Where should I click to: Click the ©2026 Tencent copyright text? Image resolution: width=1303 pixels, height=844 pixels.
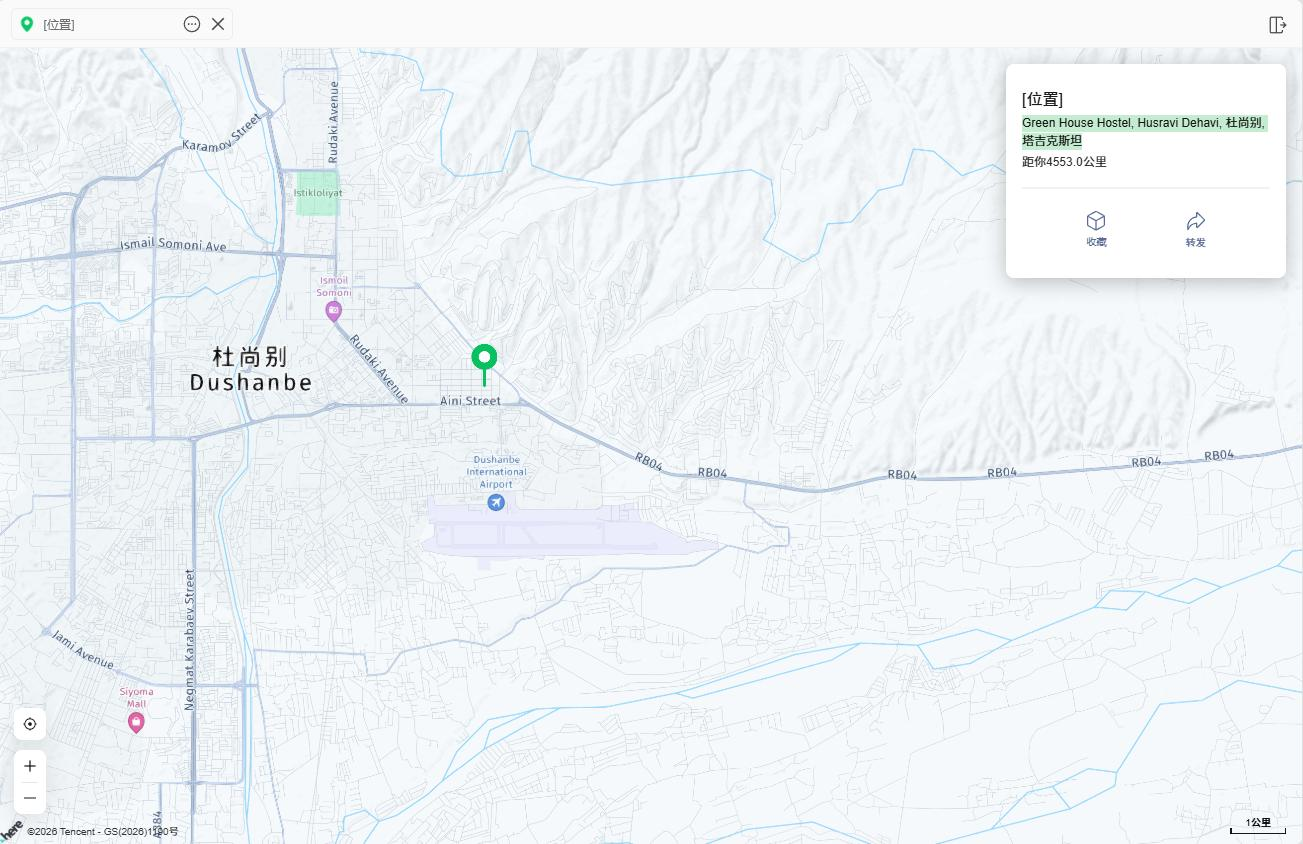click(103, 832)
